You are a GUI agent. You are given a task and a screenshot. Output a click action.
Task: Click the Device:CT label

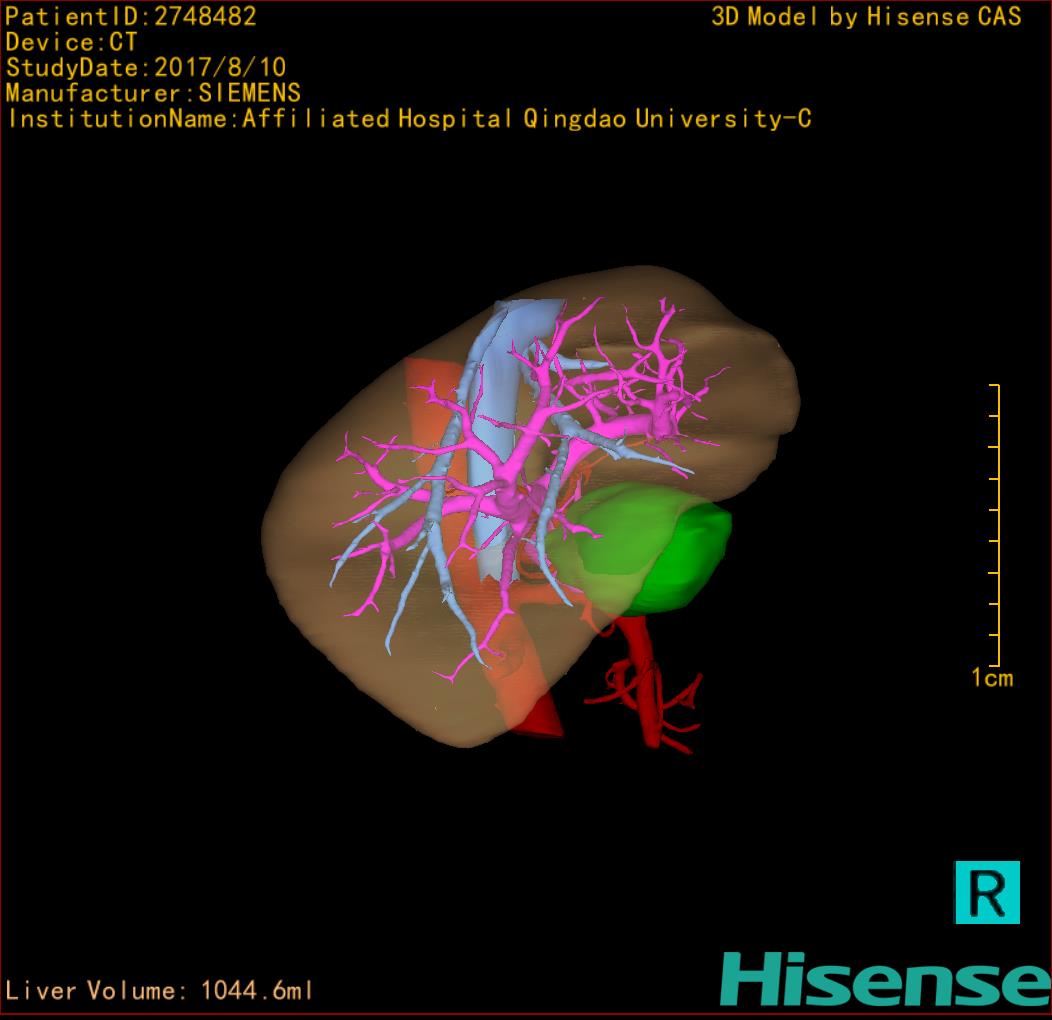pos(71,42)
